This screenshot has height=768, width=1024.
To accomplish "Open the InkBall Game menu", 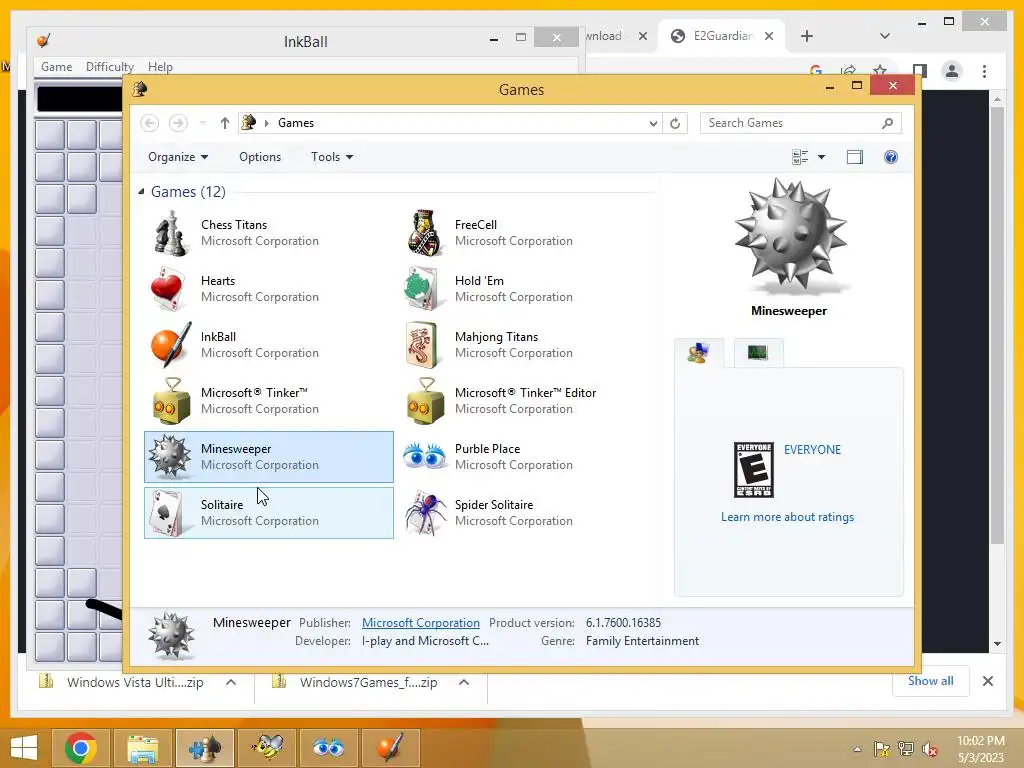I will 57,67.
